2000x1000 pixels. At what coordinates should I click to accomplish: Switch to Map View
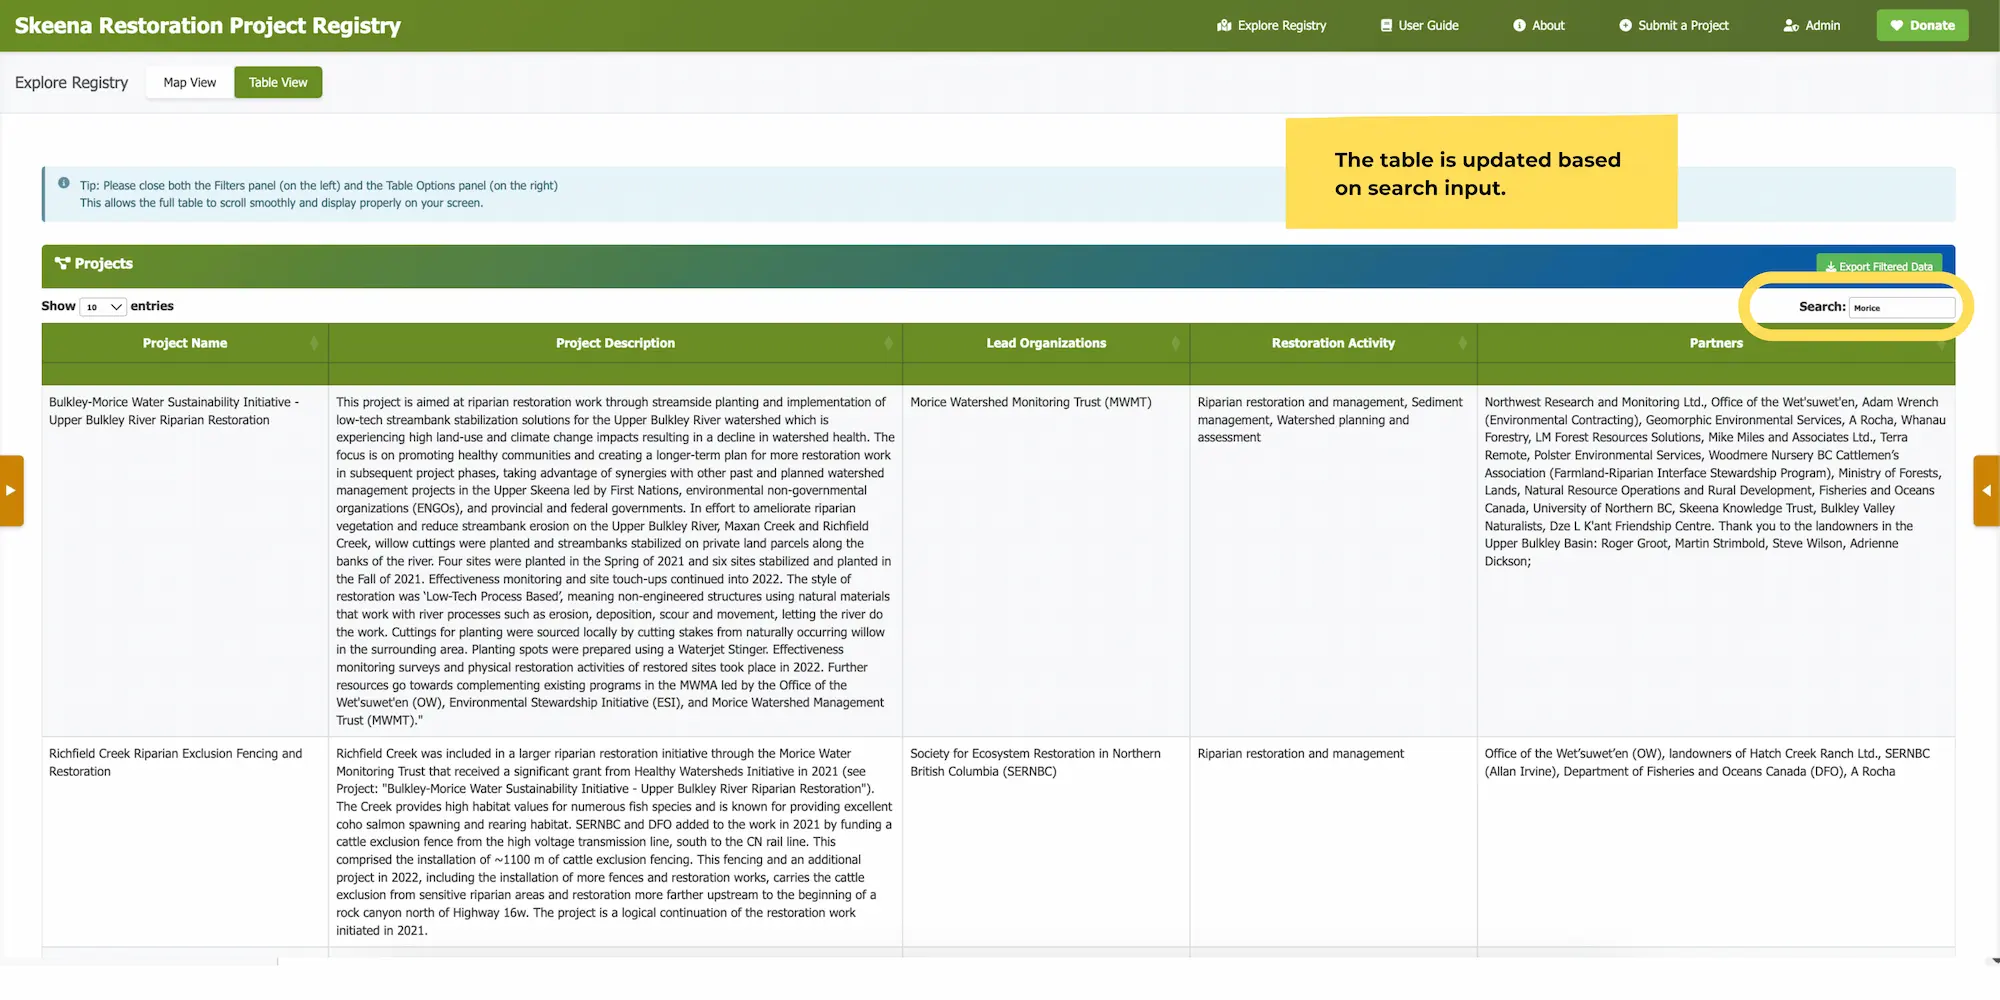189,83
